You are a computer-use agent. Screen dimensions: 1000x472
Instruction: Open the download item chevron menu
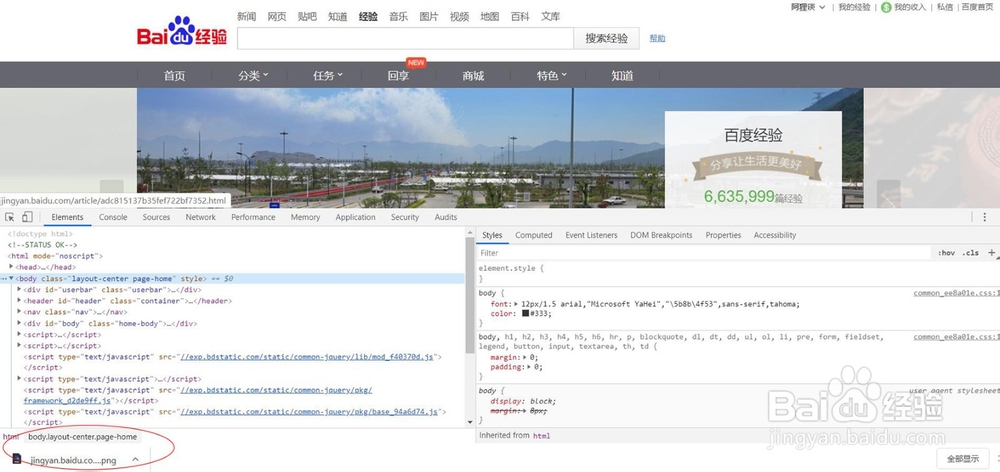coord(135,459)
